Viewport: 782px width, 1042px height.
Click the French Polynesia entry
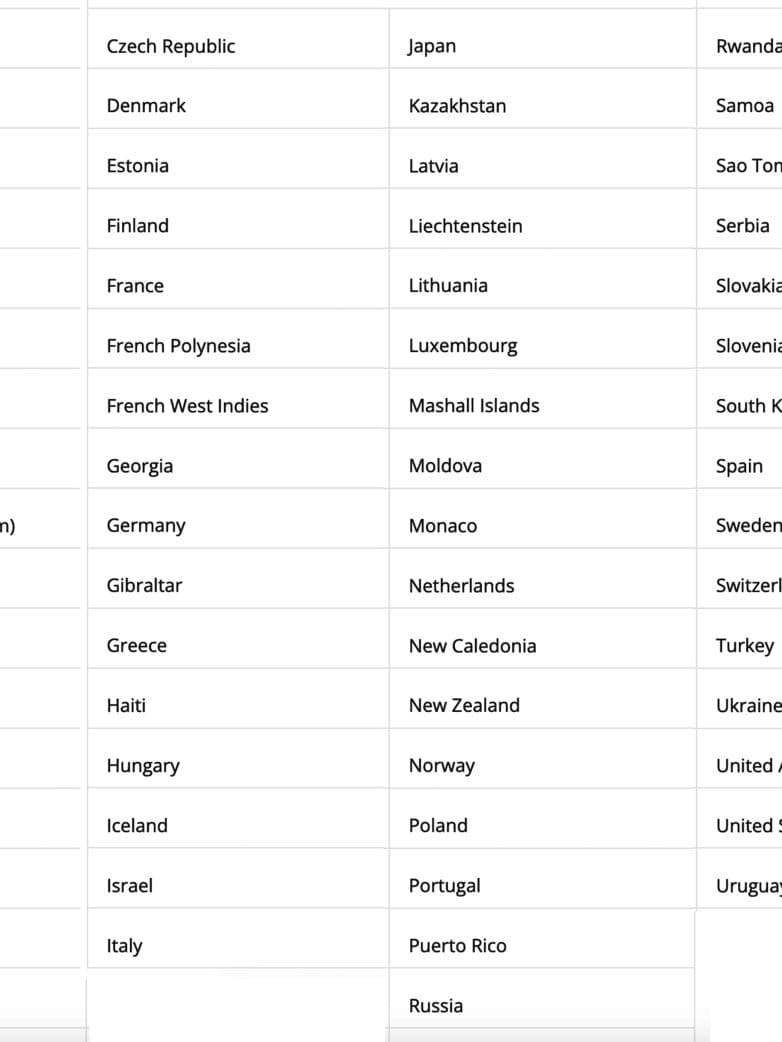point(178,346)
